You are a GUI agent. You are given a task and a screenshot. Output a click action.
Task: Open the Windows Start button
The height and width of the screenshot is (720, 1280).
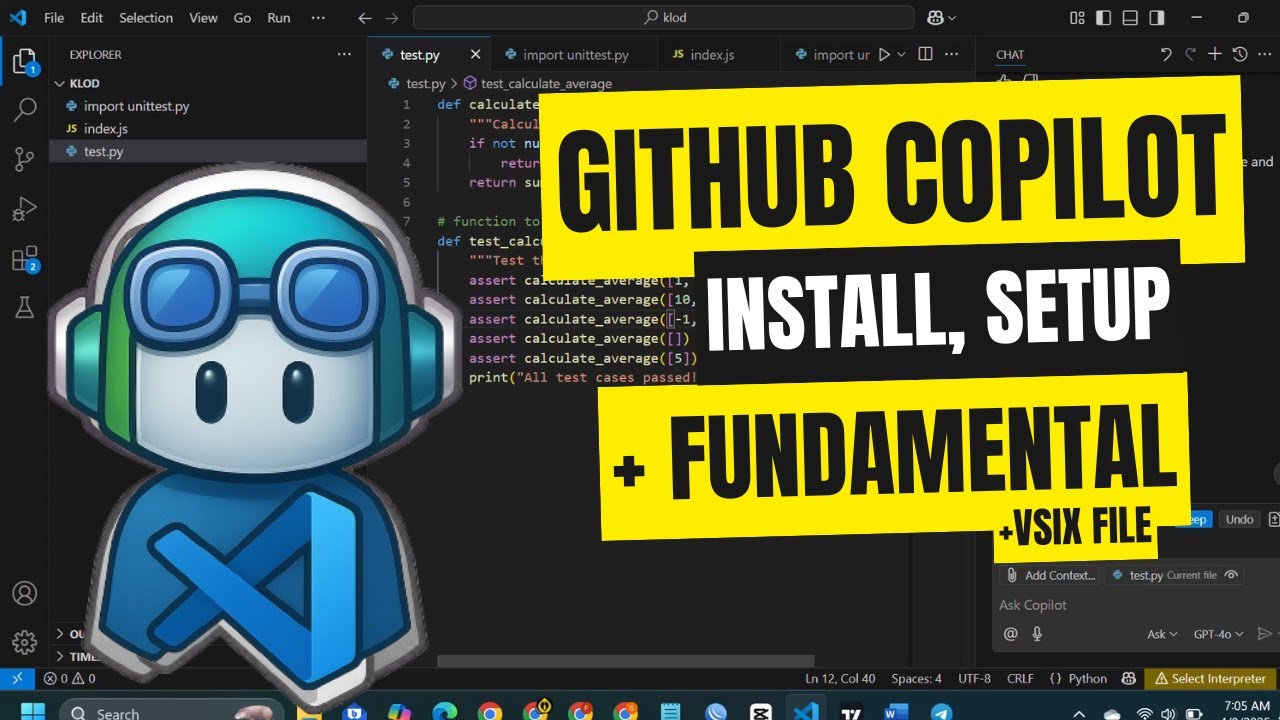(x=33, y=712)
